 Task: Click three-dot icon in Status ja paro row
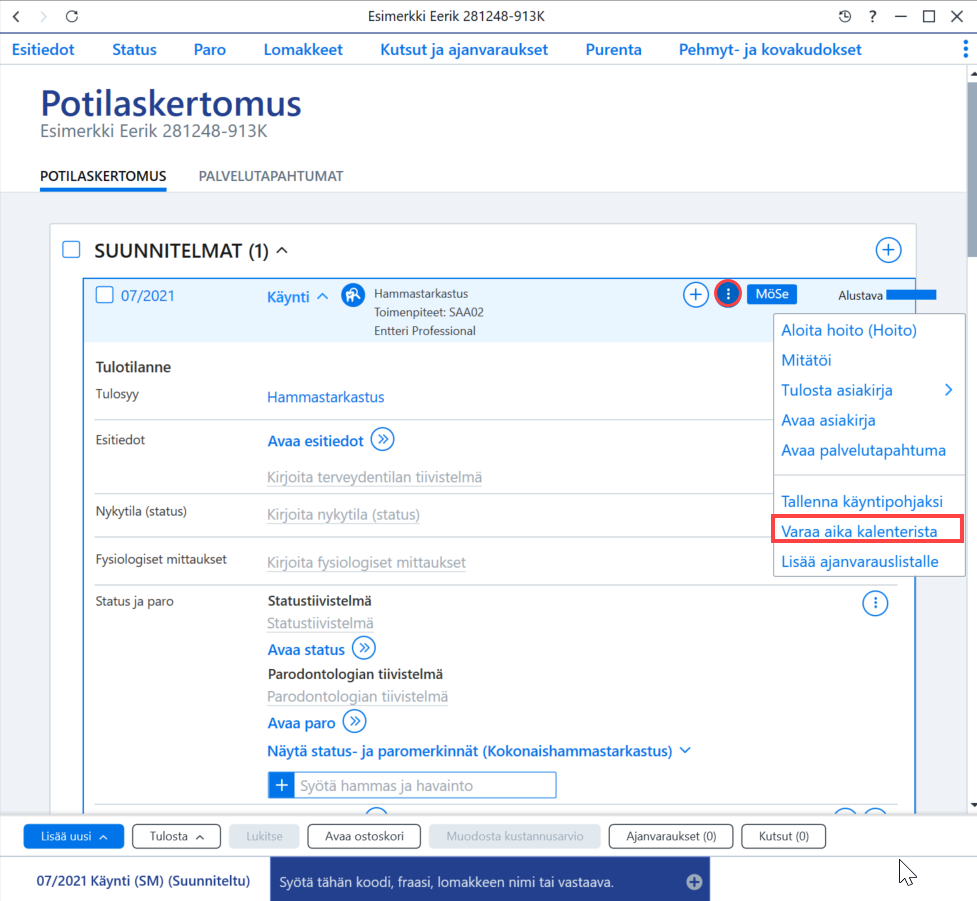click(875, 603)
